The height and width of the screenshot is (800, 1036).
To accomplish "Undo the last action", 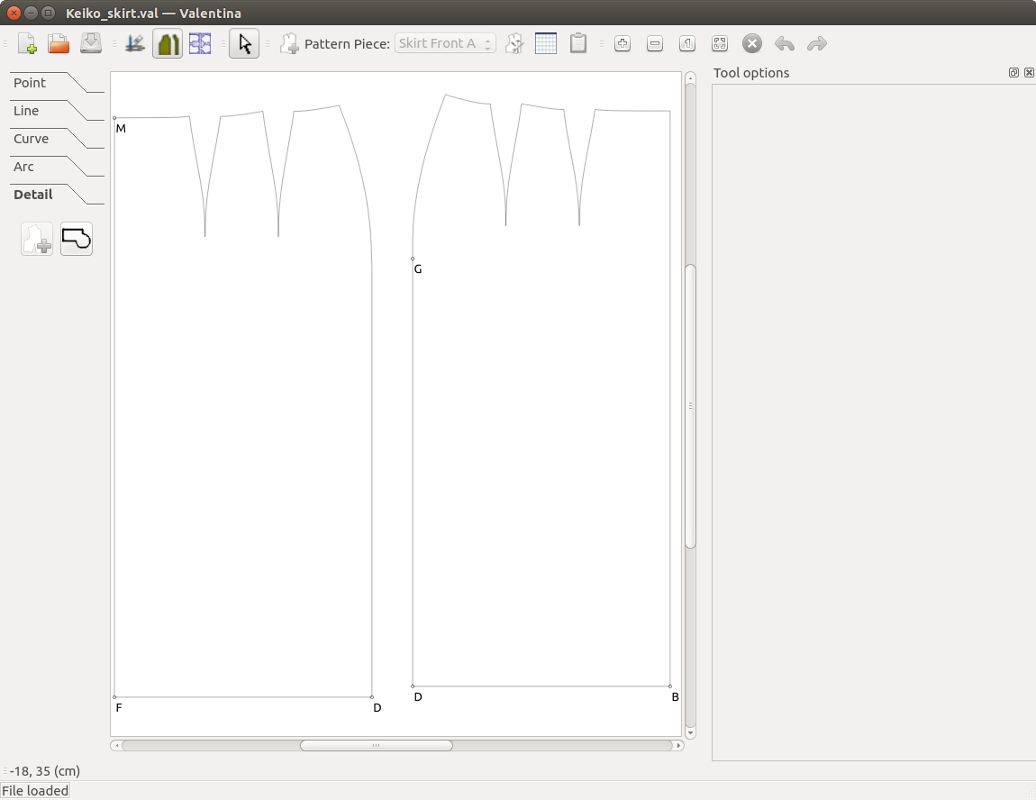I will (x=784, y=44).
